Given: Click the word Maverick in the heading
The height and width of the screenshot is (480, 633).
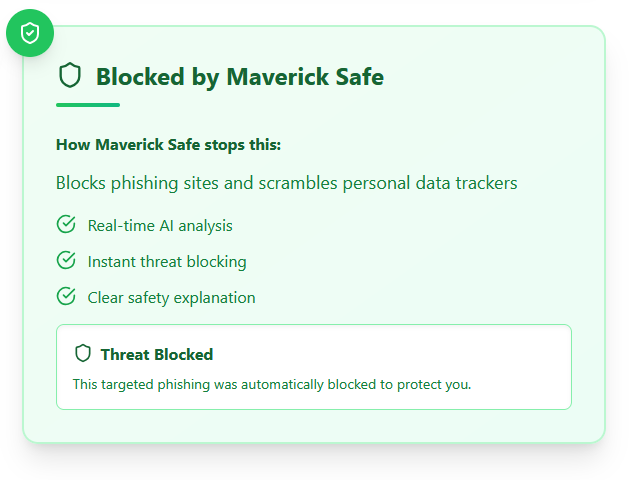Looking at the screenshot, I should pos(278,77).
